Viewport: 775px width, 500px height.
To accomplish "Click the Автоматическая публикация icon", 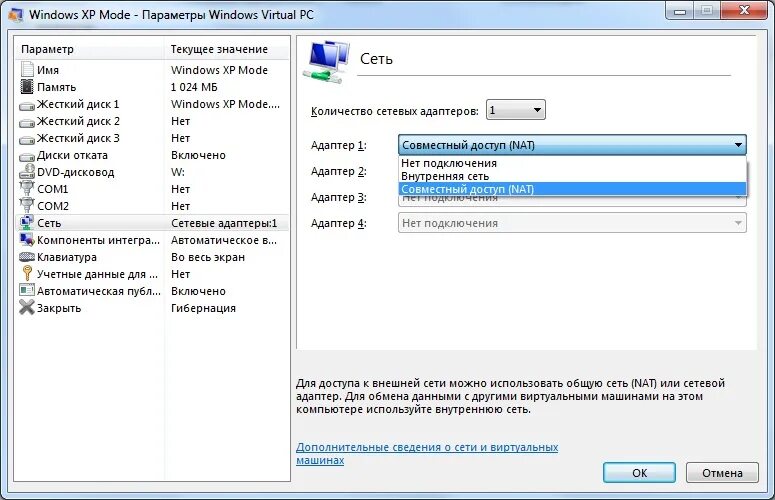I will tap(27, 290).
